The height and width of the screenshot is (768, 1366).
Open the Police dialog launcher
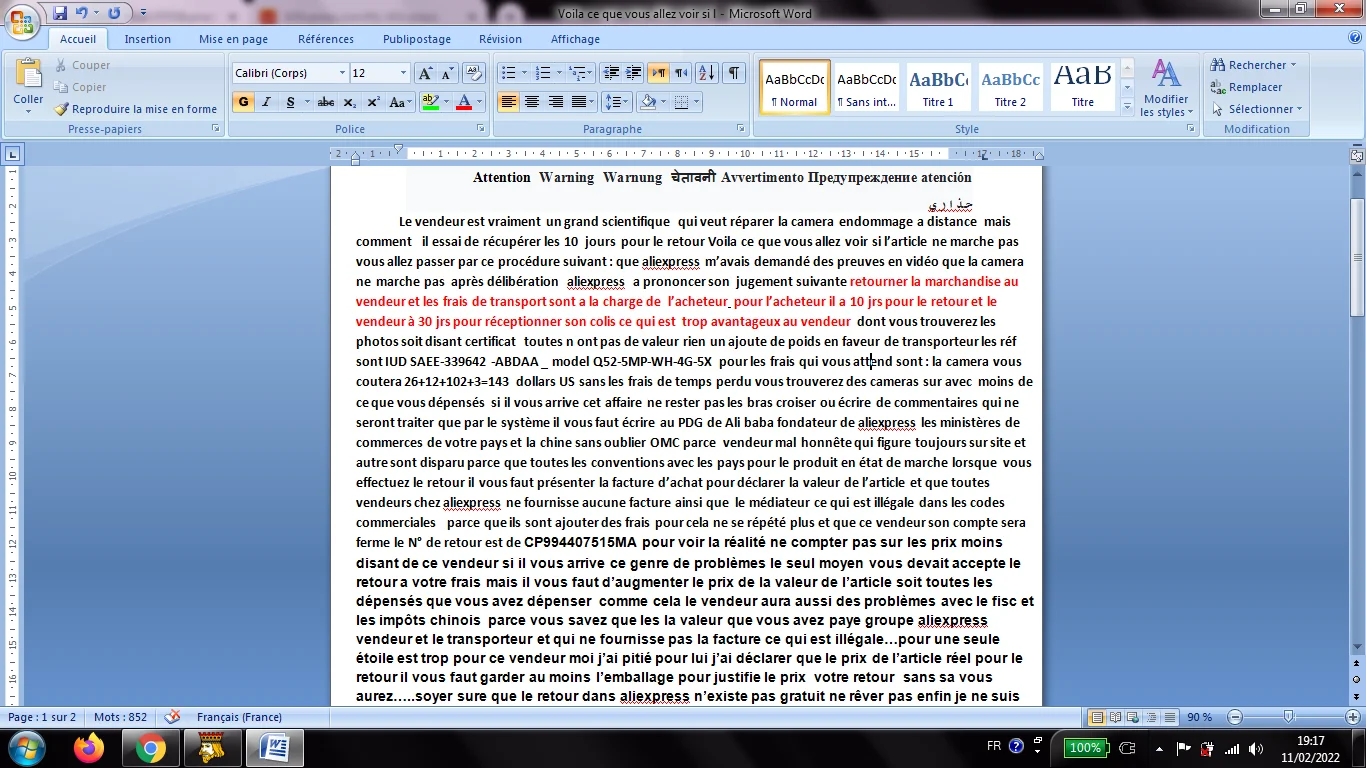point(480,129)
